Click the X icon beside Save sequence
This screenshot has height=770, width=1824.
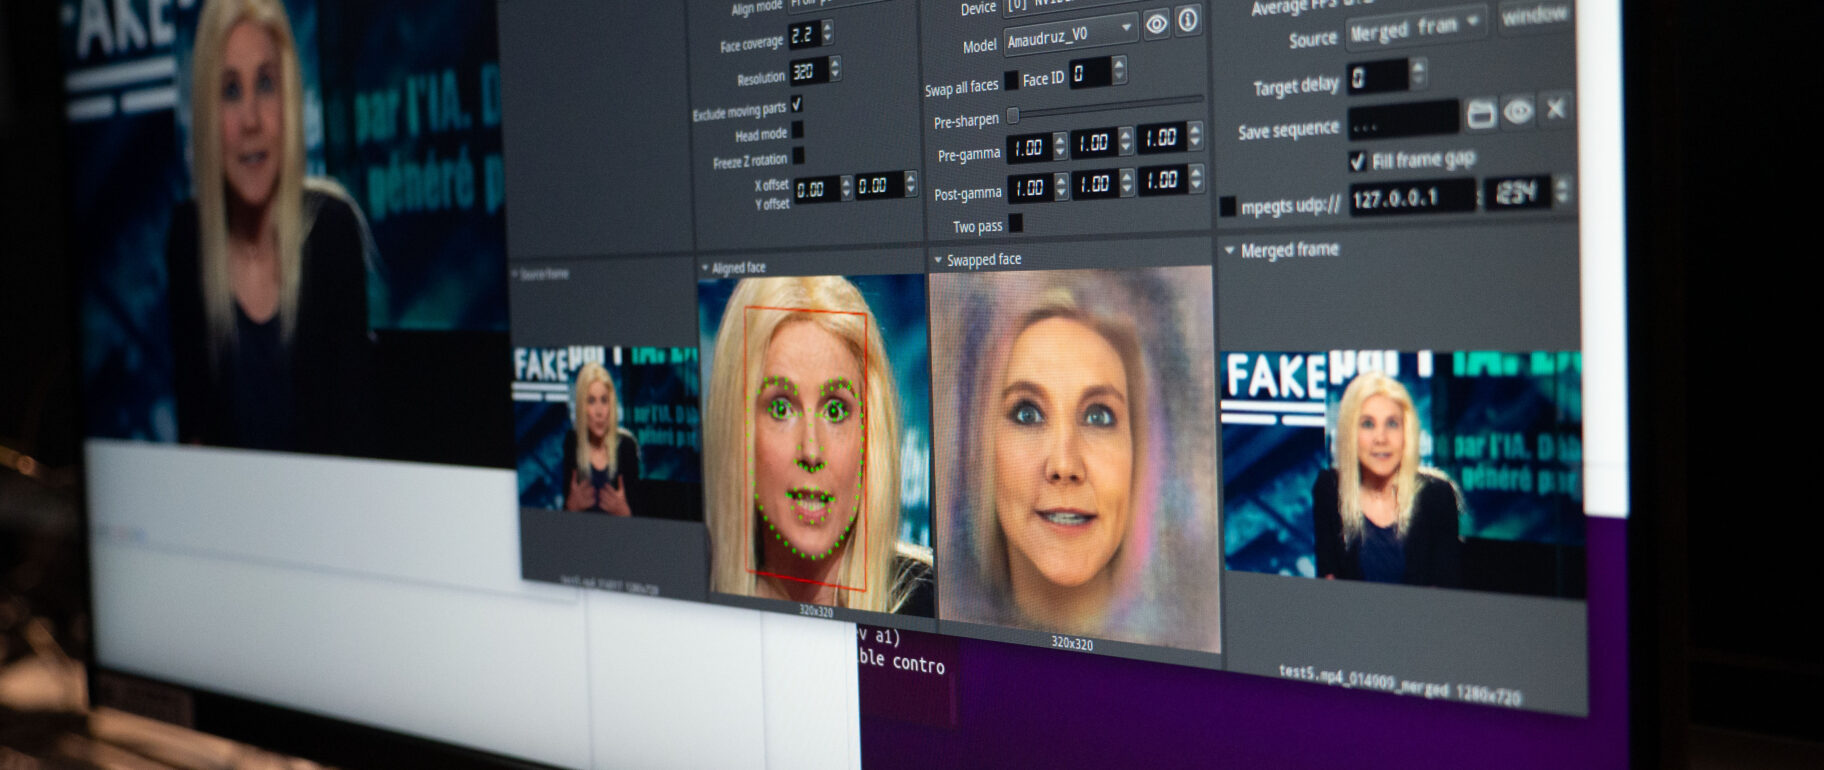click(x=1555, y=108)
